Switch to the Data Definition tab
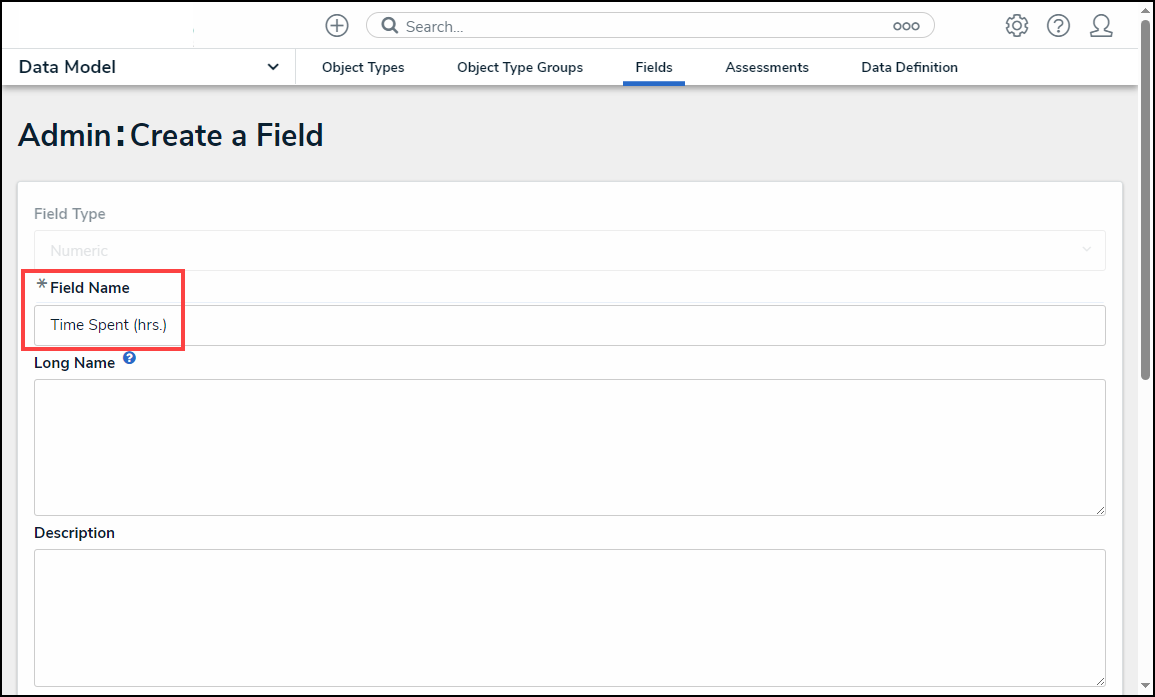The width and height of the screenshot is (1155, 697). (909, 68)
